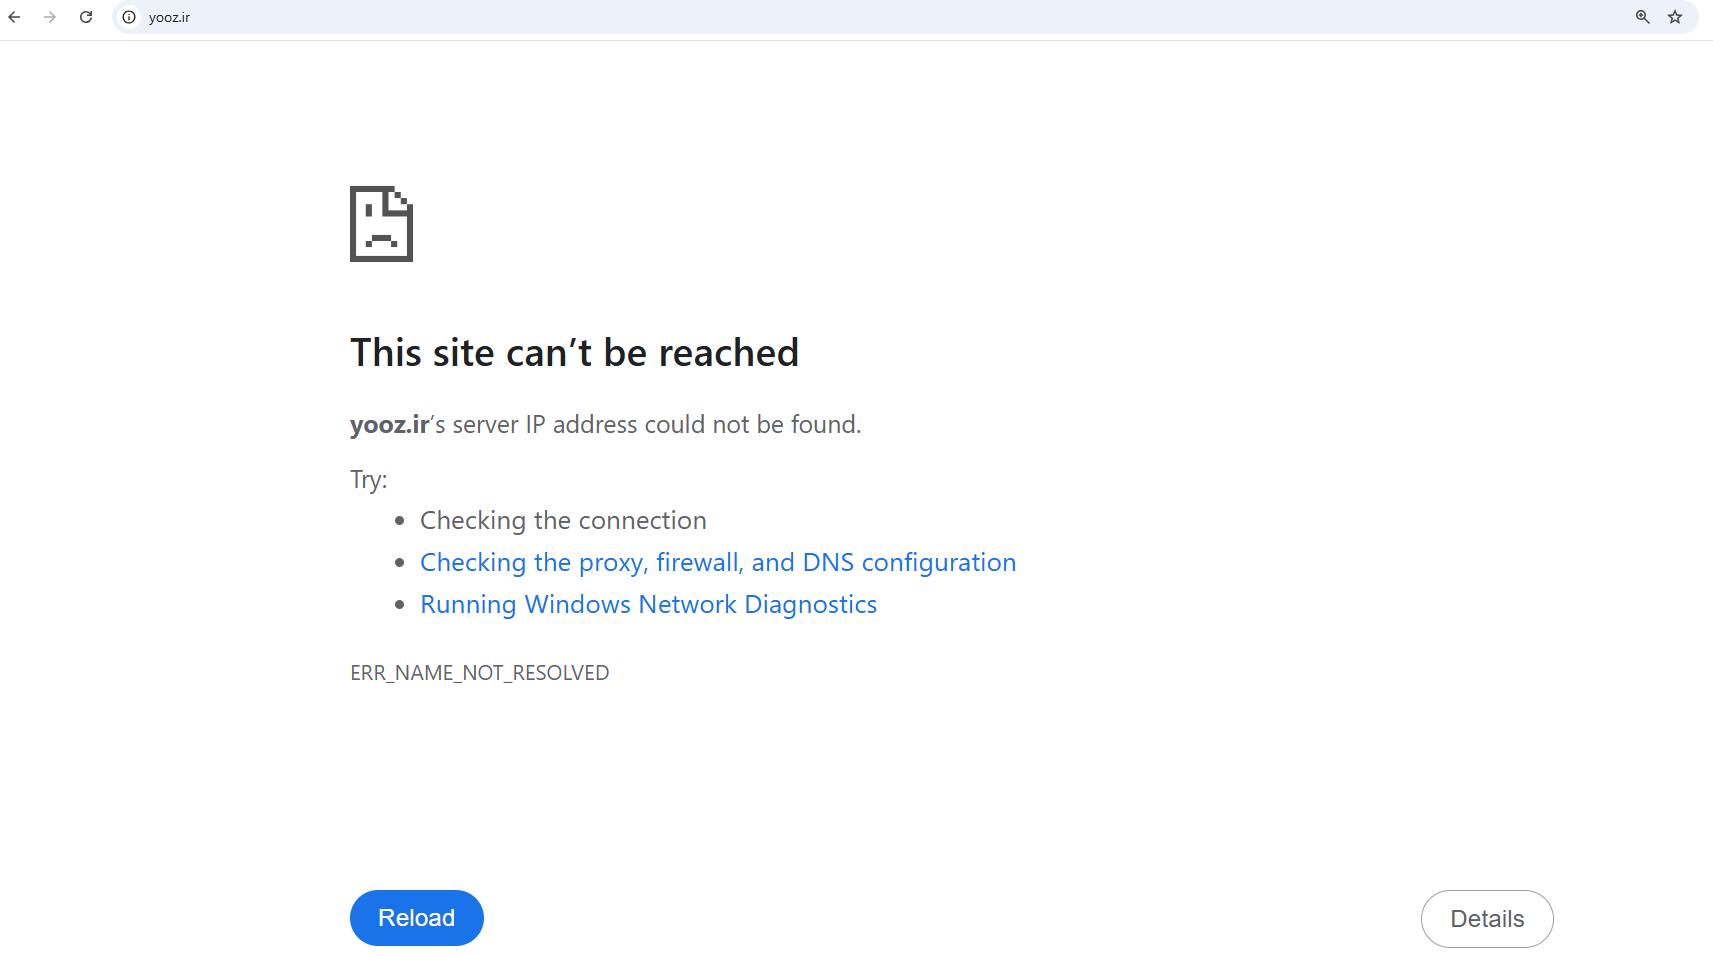Click the zoom magnifier icon in address bar

1642,17
